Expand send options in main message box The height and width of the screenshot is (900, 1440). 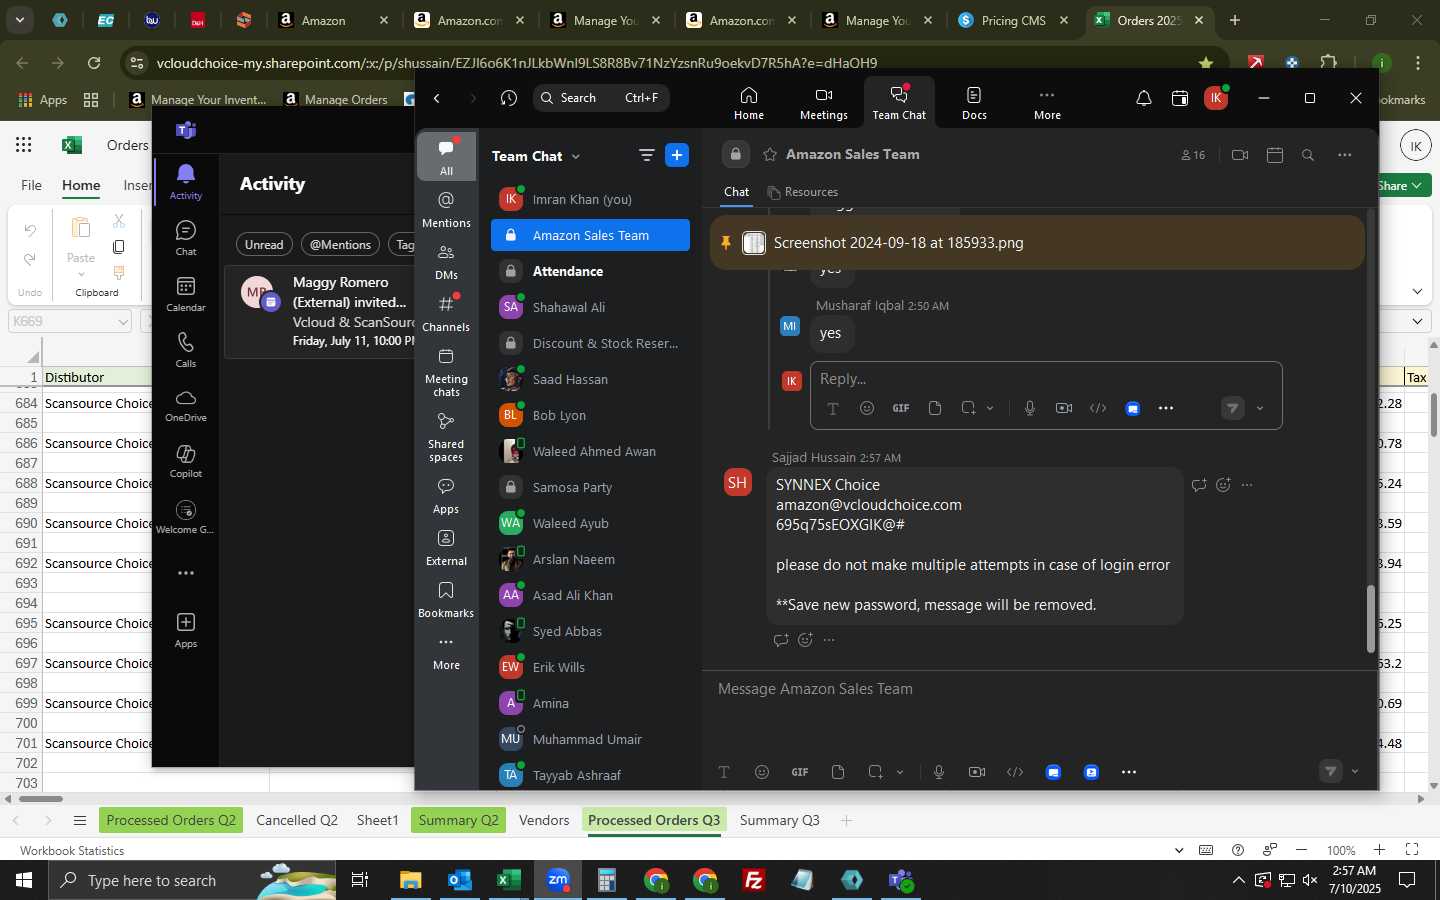tap(1355, 772)
